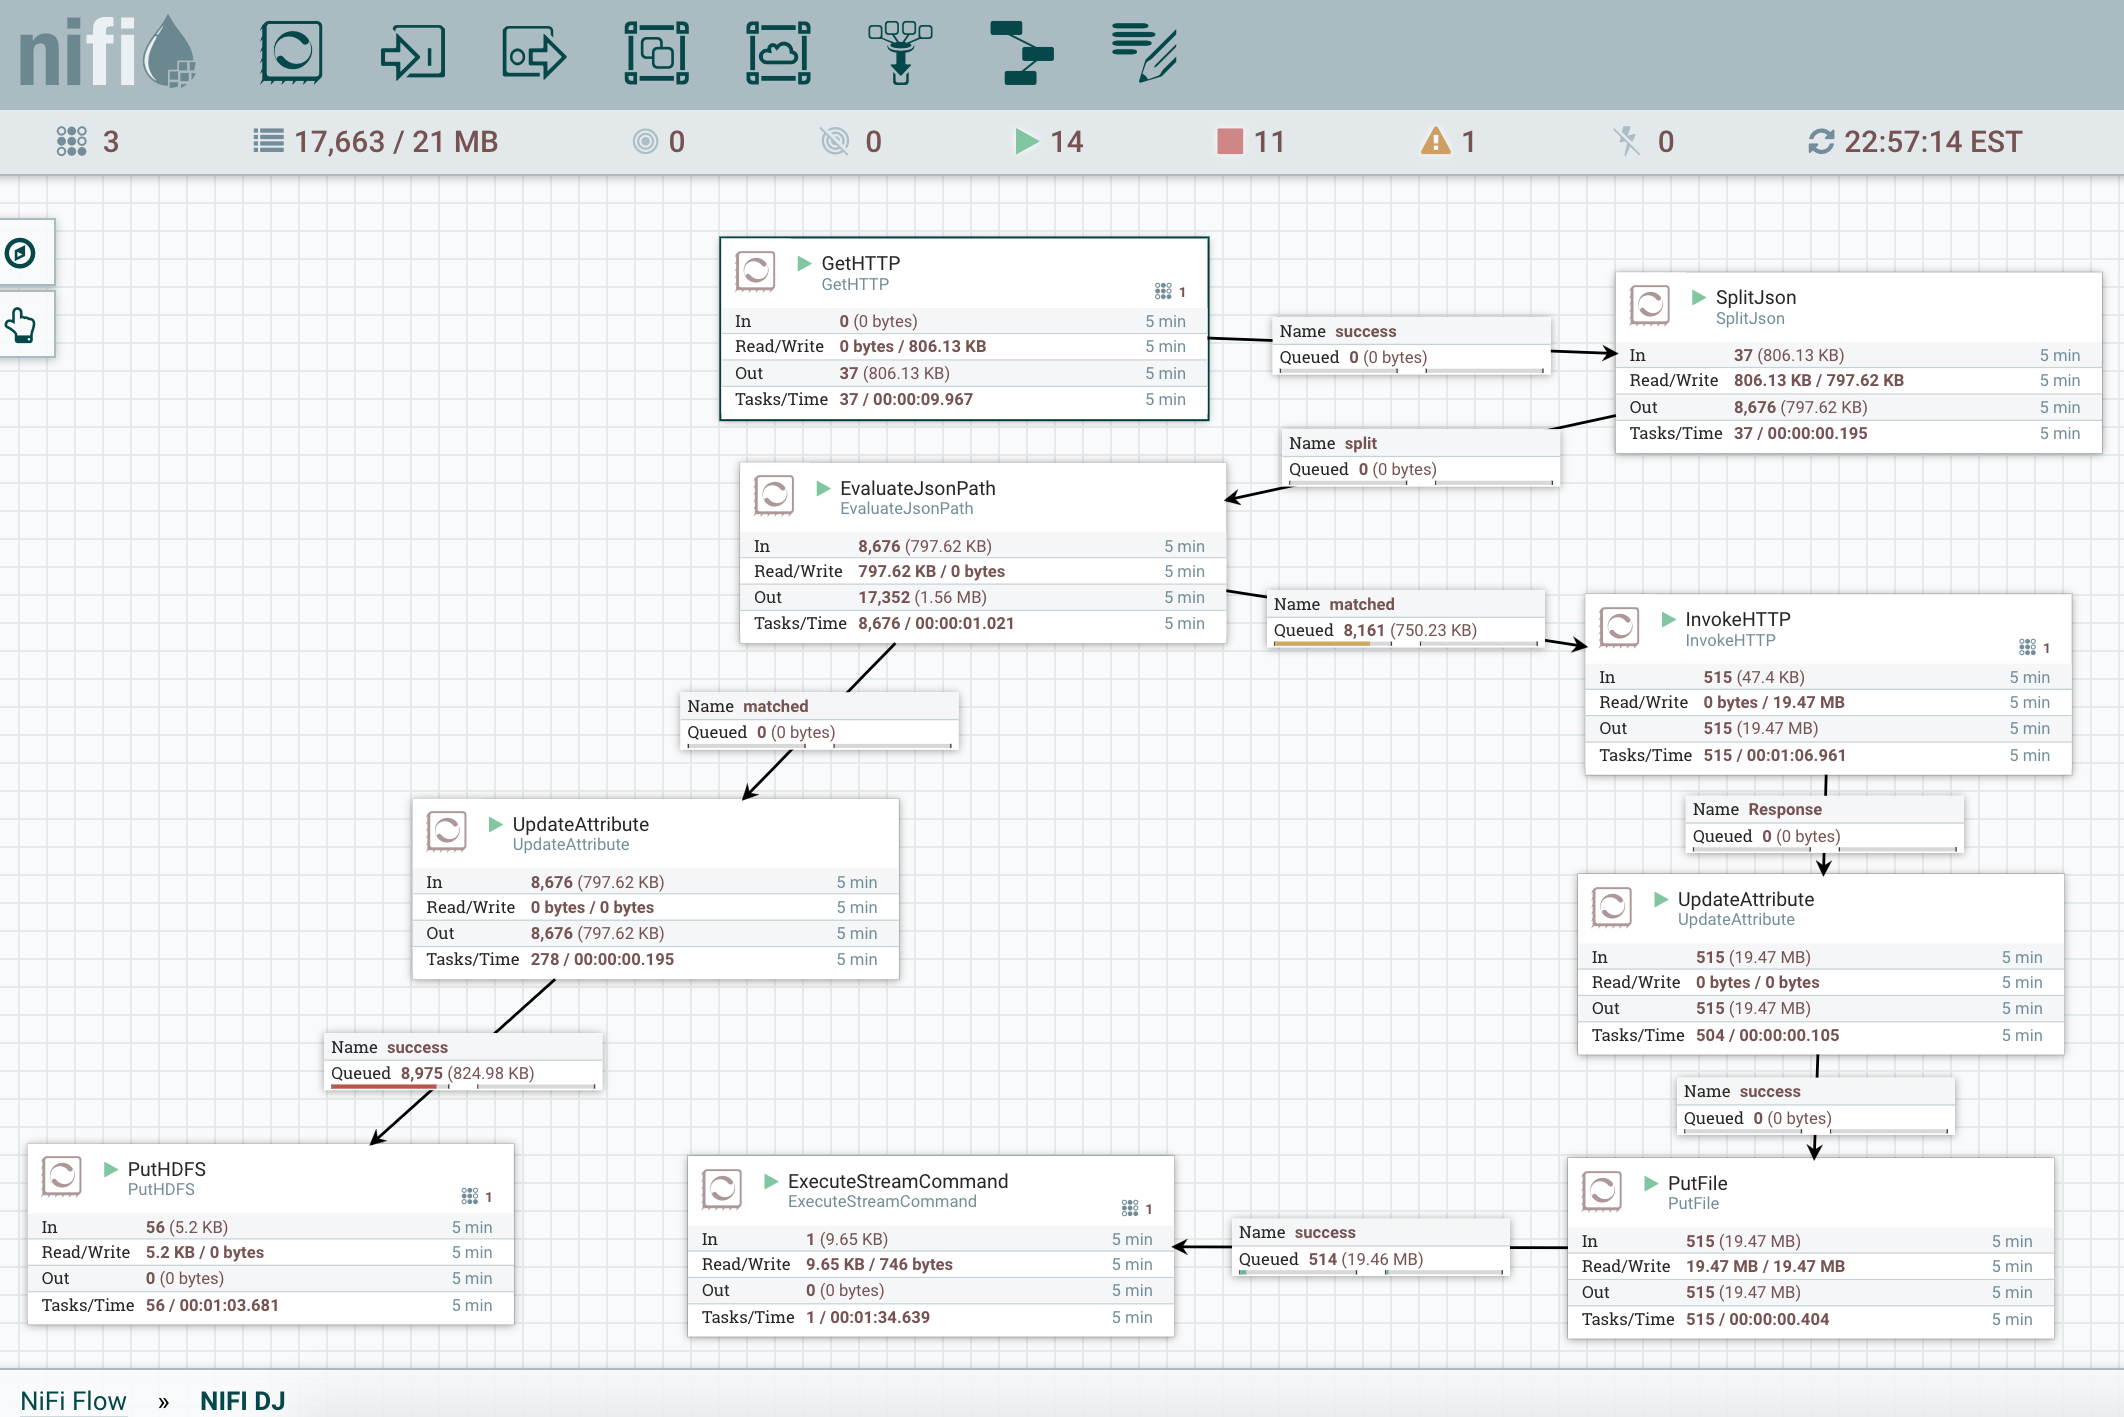Click the ExecuteStreamCommand processor title

click(x=898, y=1181)
